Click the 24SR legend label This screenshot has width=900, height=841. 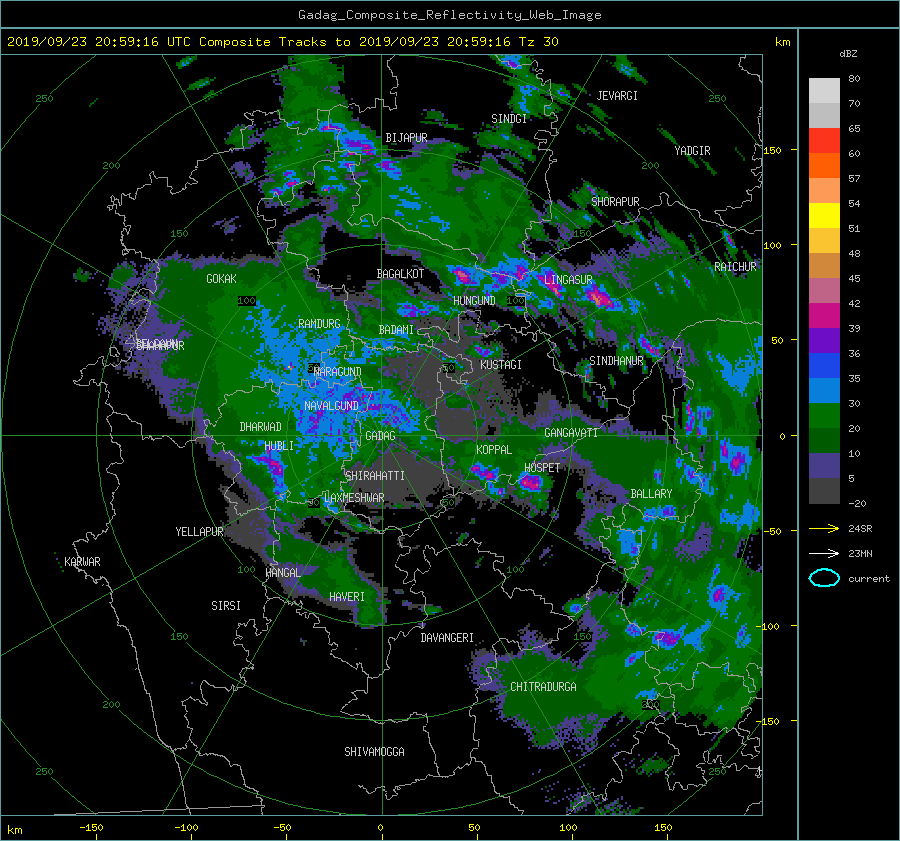tap(860, 528)
